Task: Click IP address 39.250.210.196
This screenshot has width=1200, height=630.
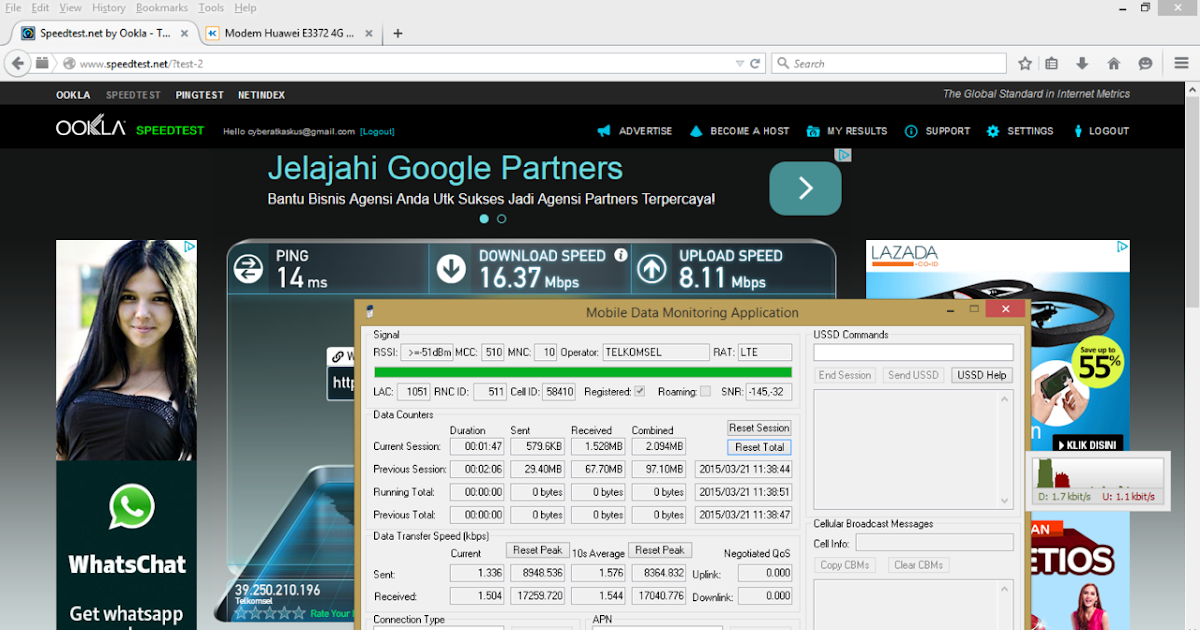Action: click(277, 590)
